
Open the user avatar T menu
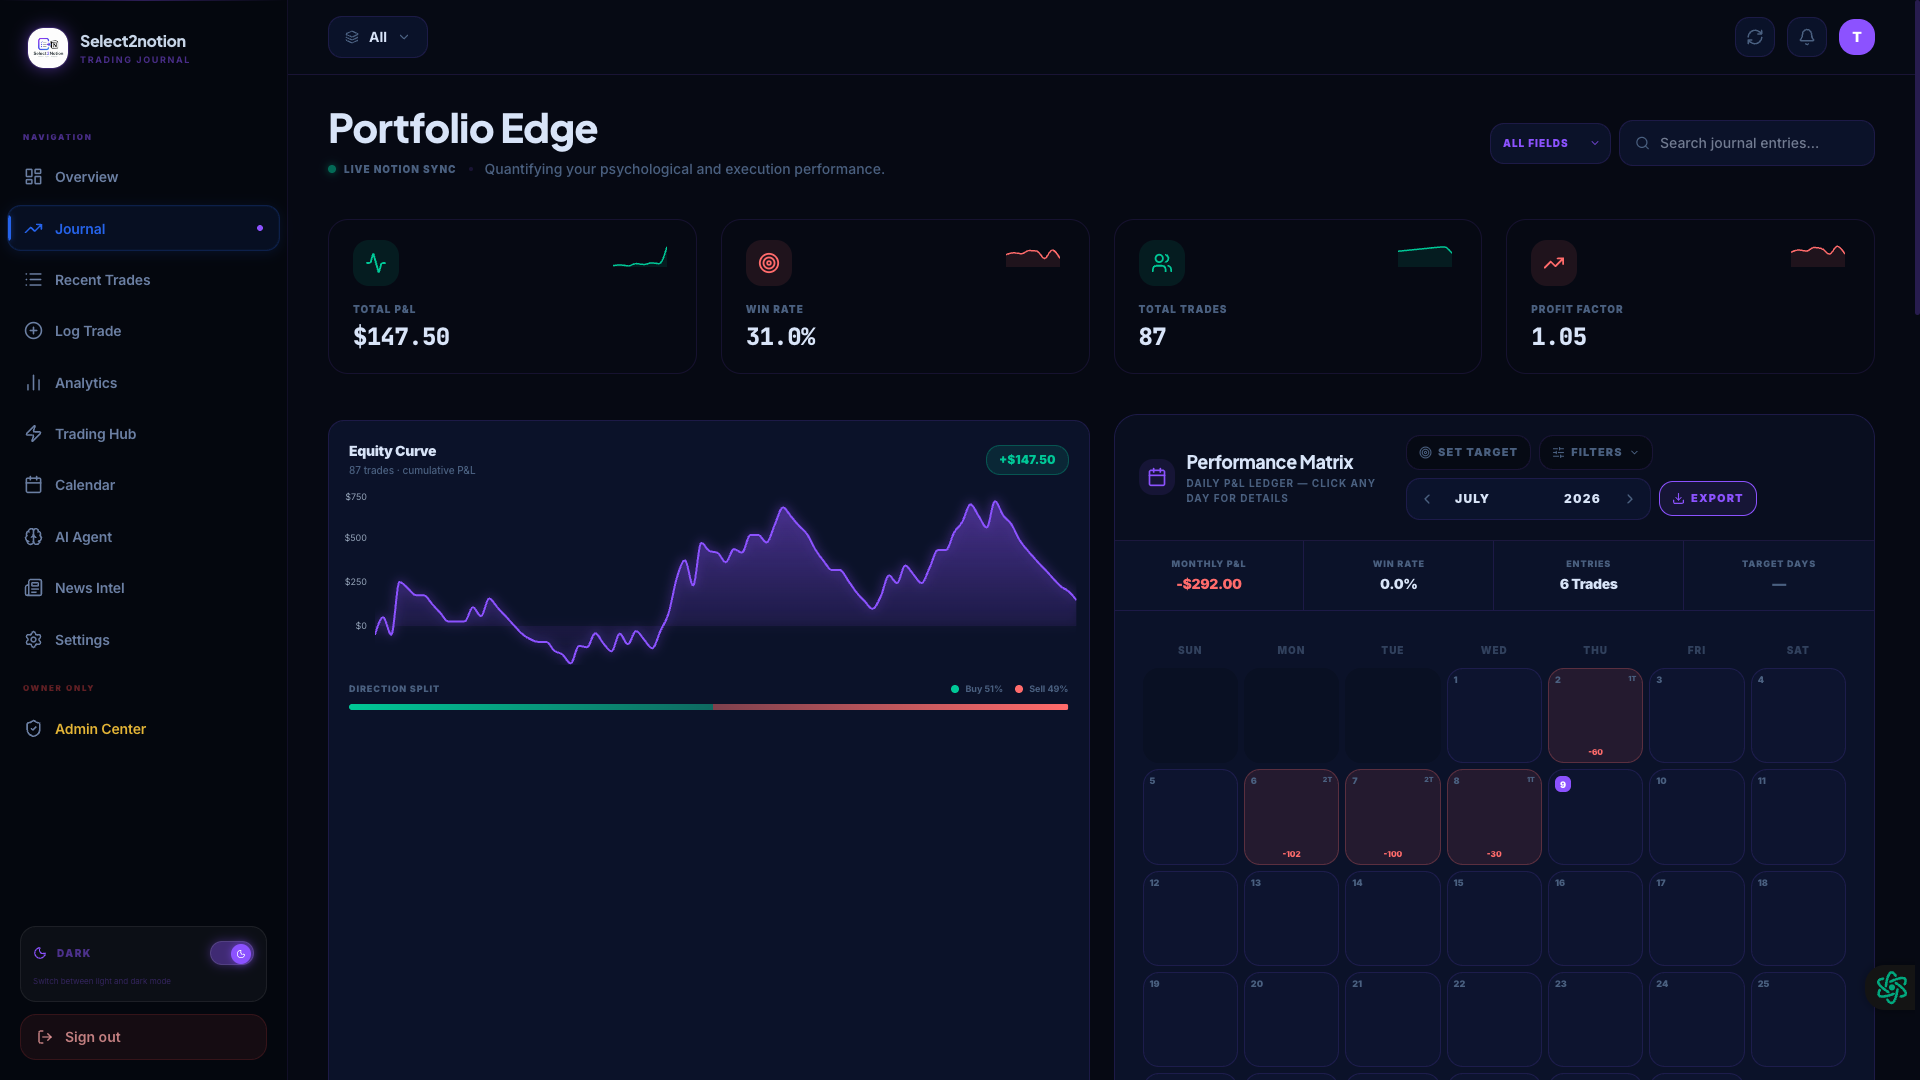coord(1857,37)
